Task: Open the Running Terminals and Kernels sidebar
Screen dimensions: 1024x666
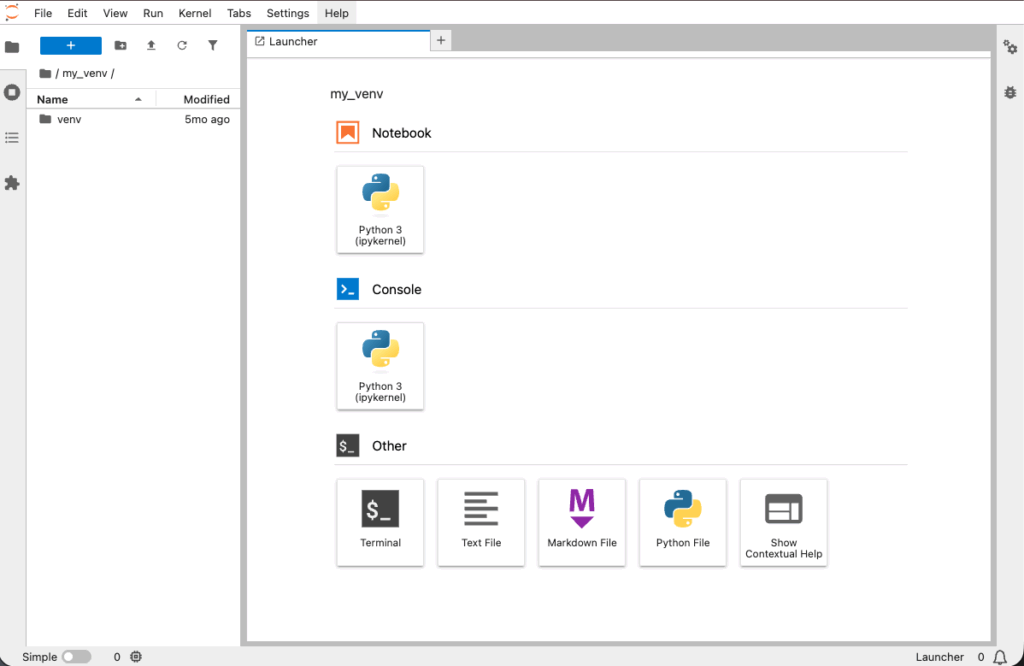Action: pos(12,92)
